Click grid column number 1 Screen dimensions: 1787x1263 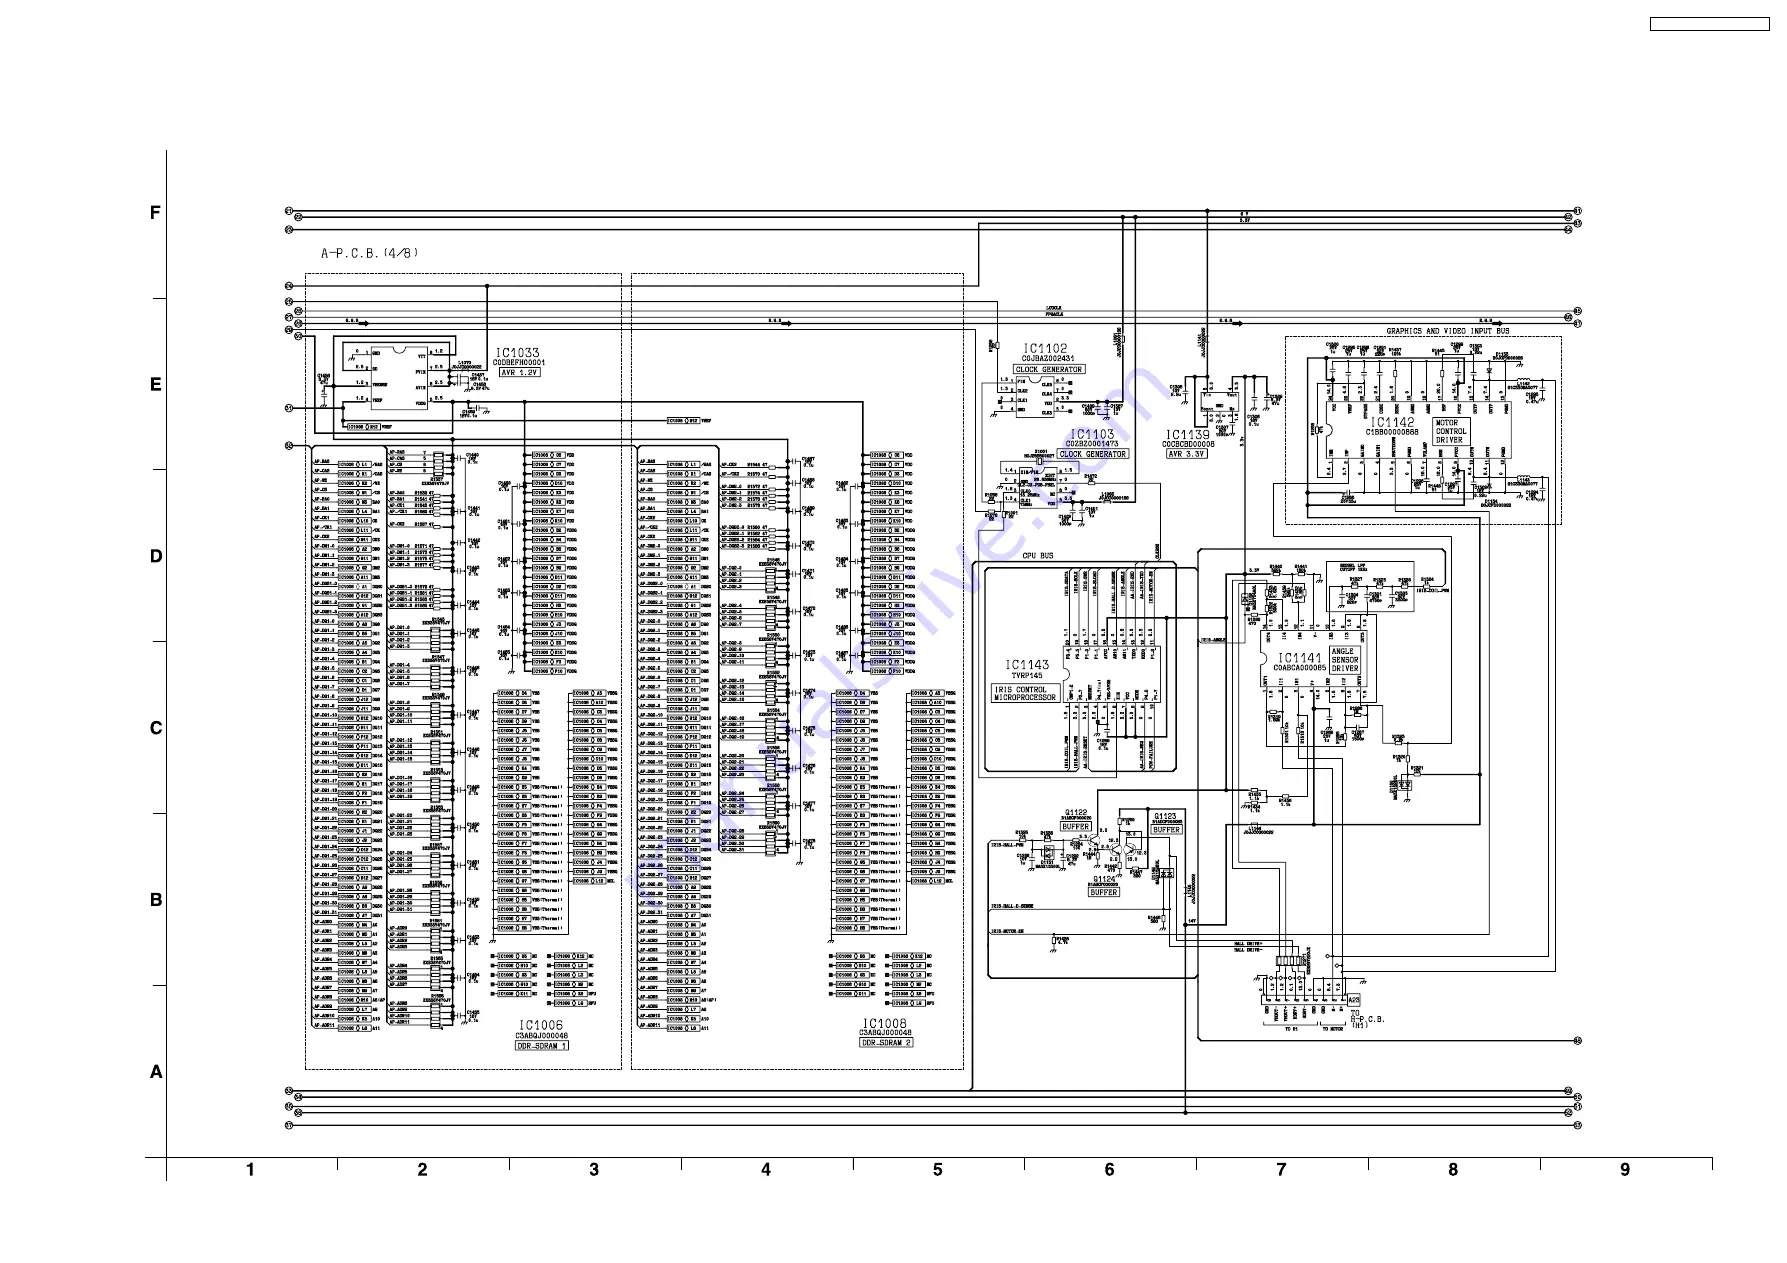point(251,1170)
